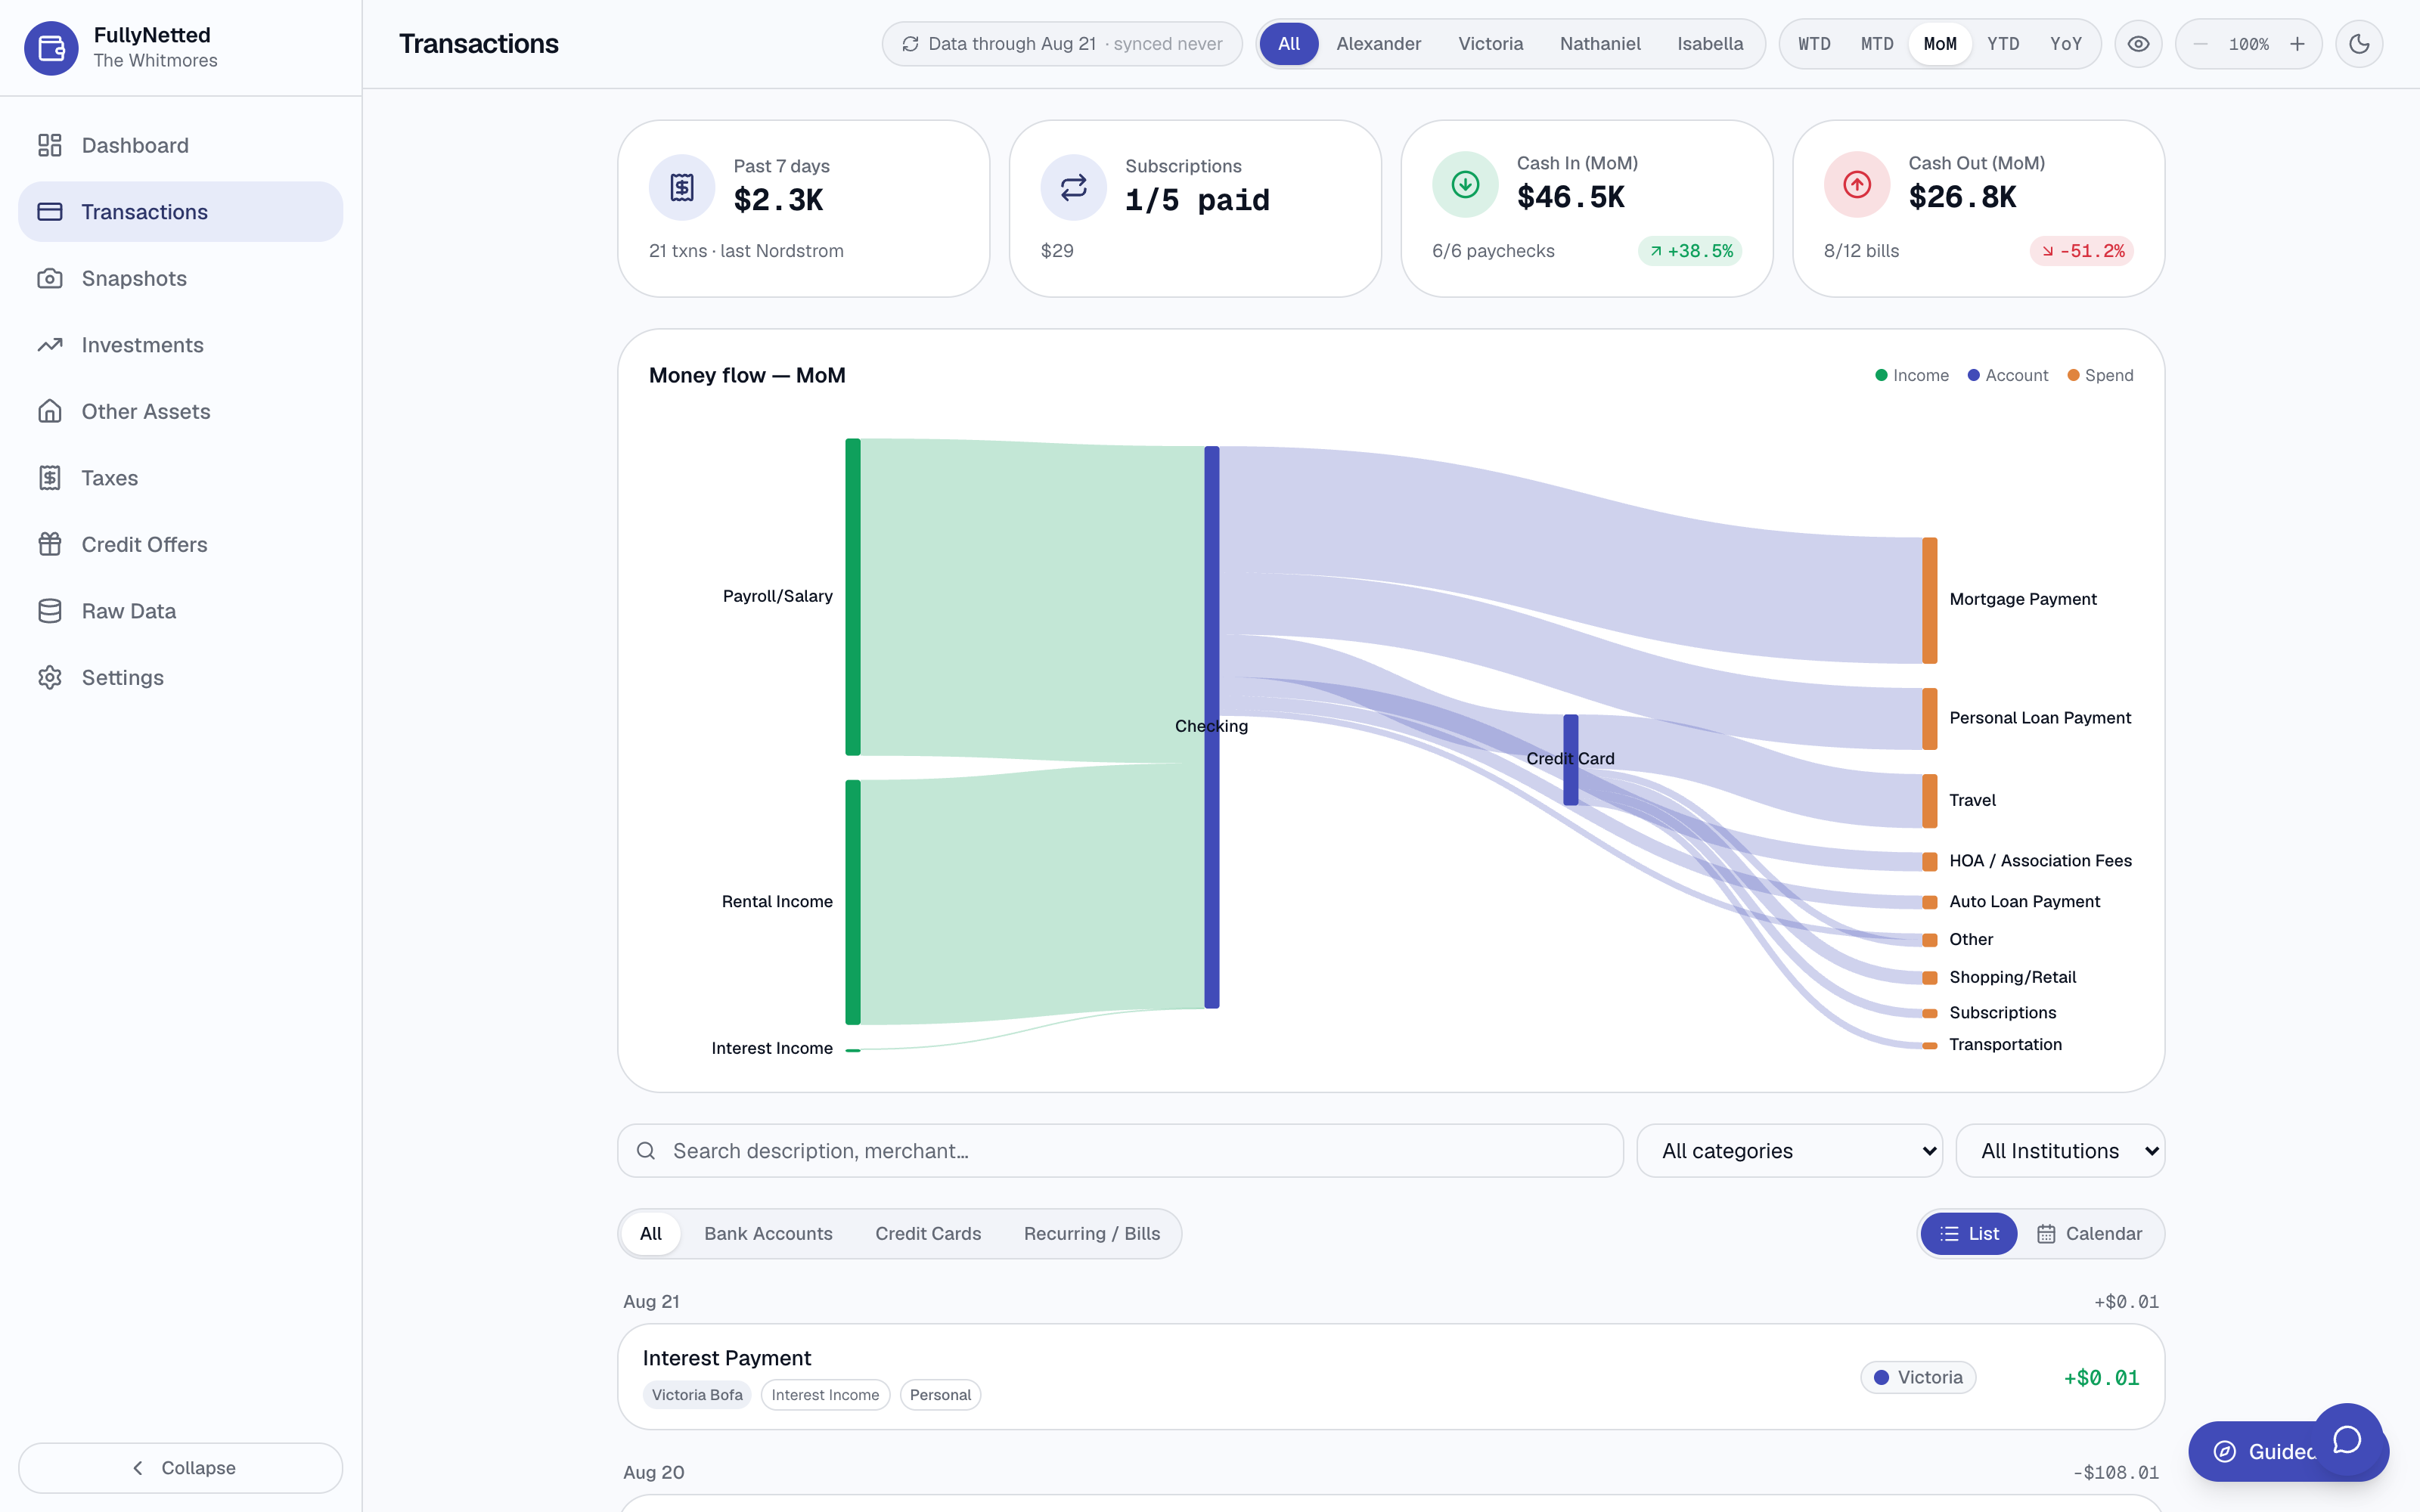Click the Mortgage Payment orange node
The width and height of the screenshot is (2420, 1512).
1929,600
